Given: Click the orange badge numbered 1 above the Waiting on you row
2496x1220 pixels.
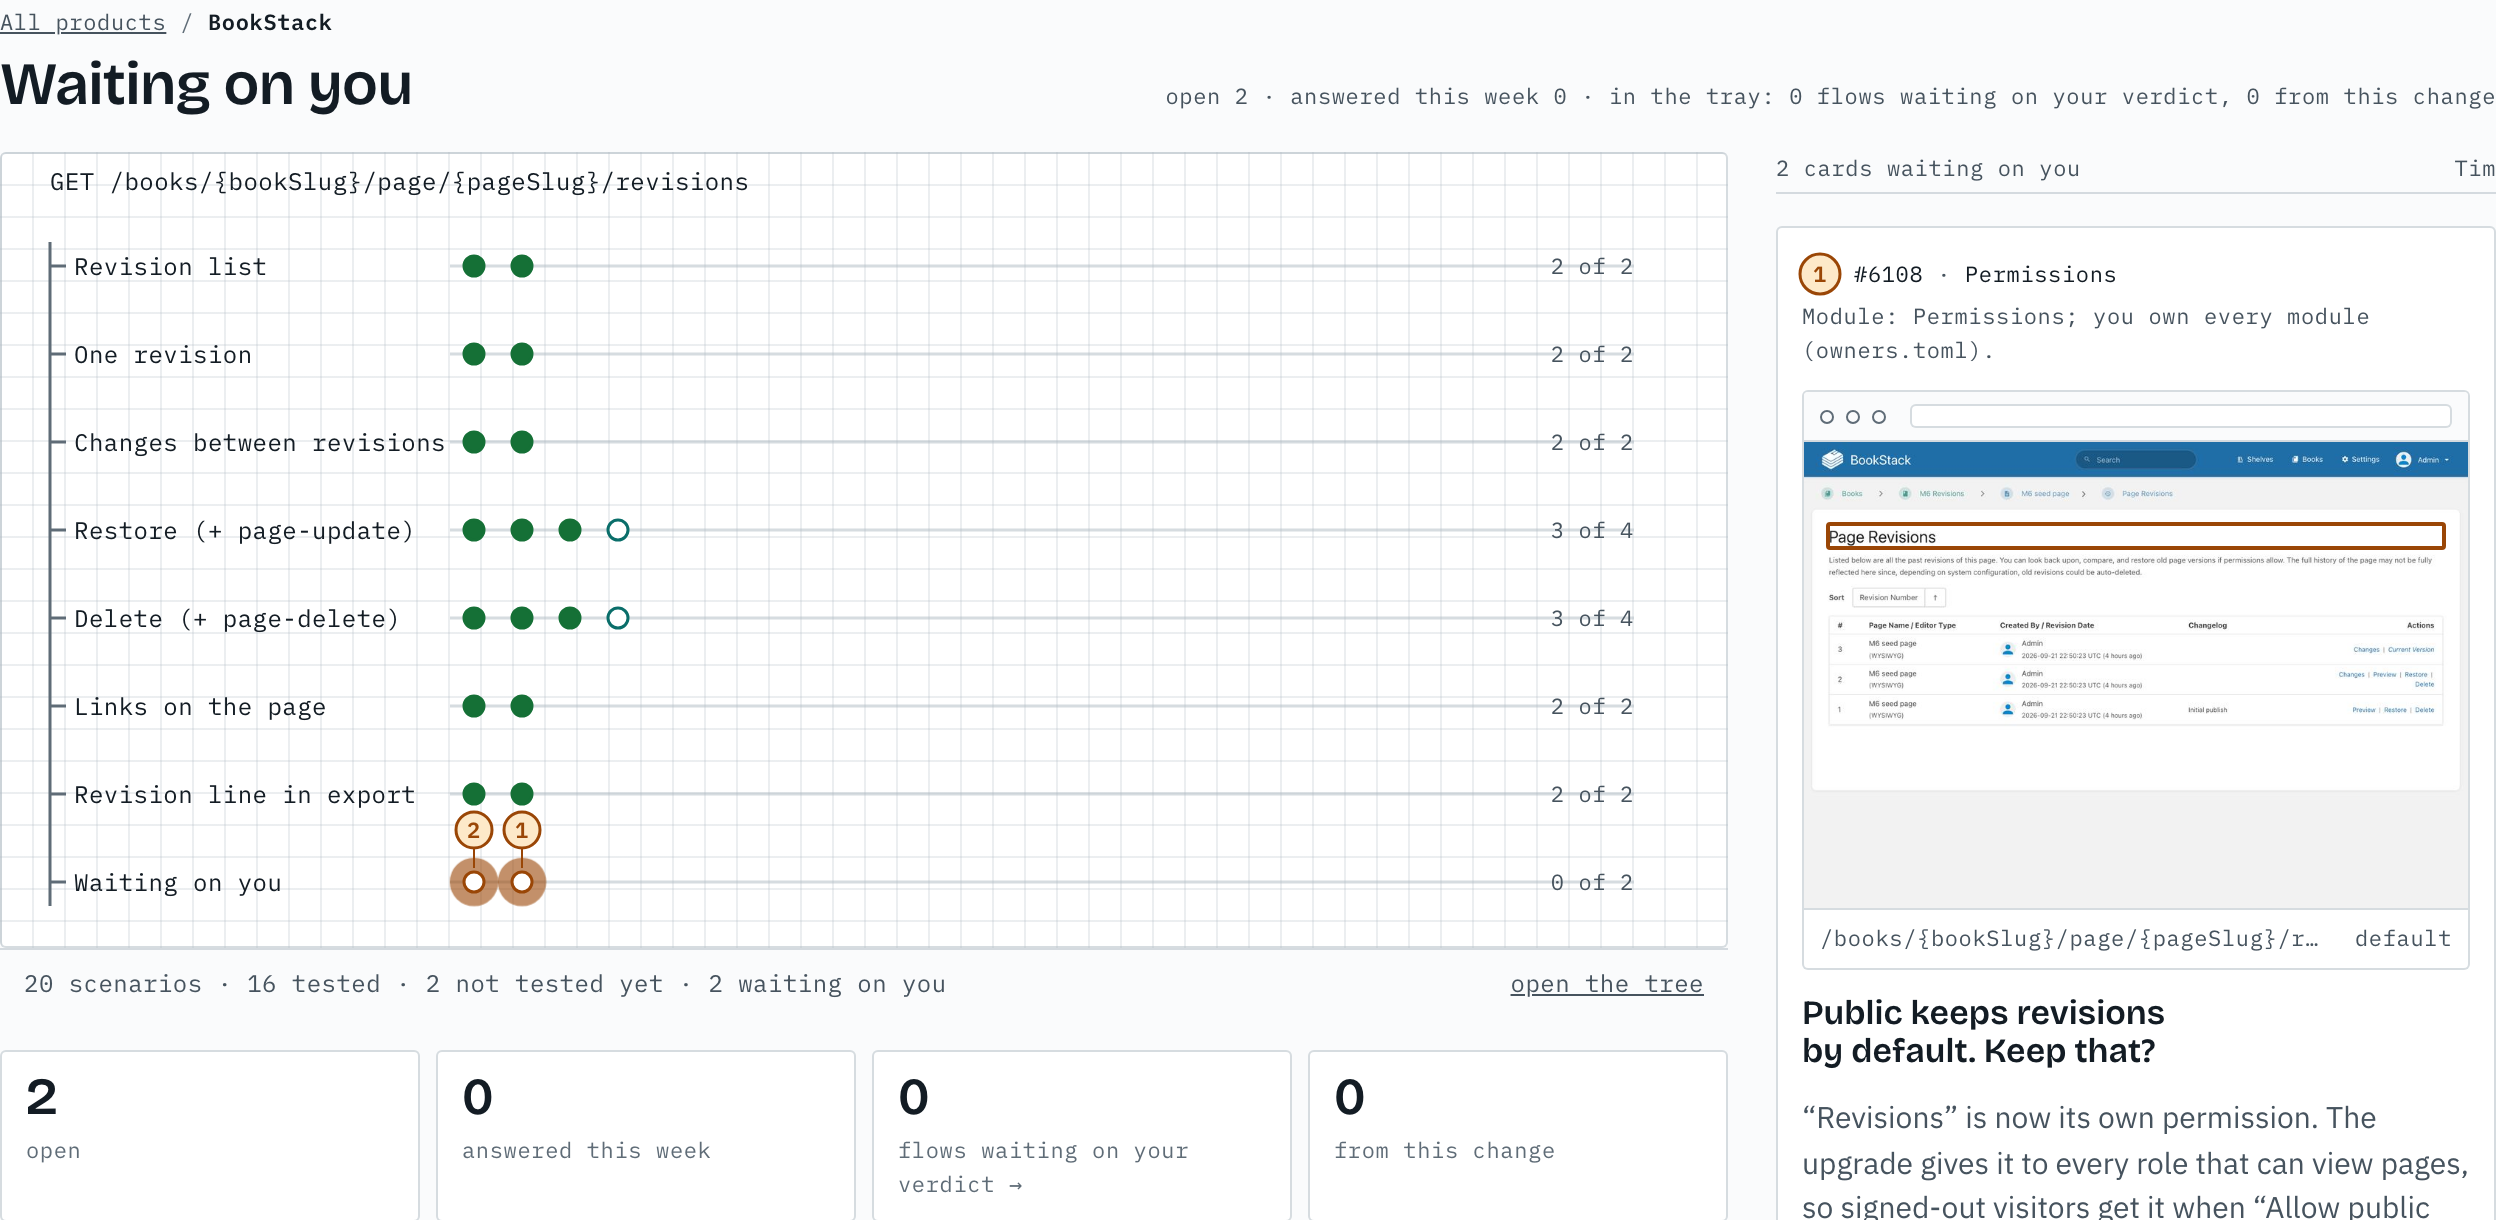Looking at the screenshot, I should (x=522, y=830).
